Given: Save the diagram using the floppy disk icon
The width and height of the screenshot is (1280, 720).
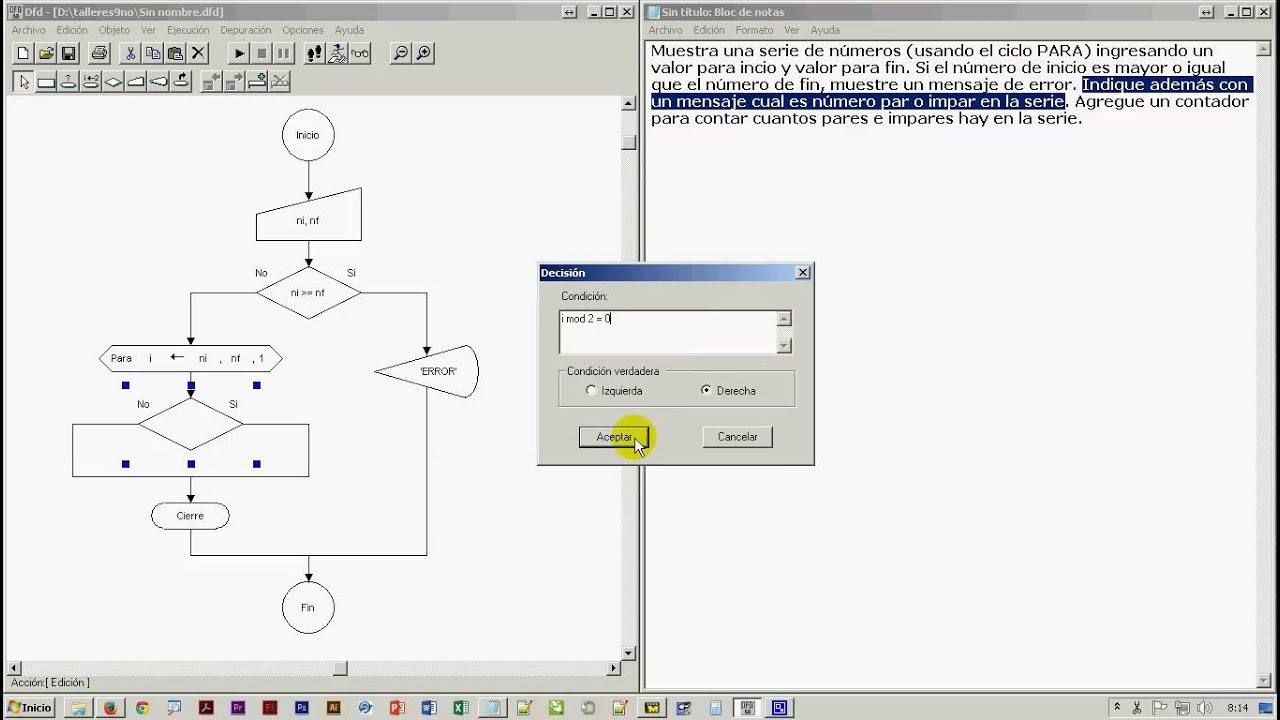Looking at the screenshot, I should click(x=68, y=53).
